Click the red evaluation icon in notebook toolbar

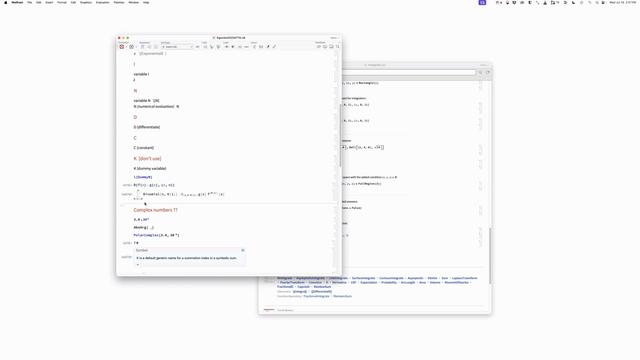122,47
